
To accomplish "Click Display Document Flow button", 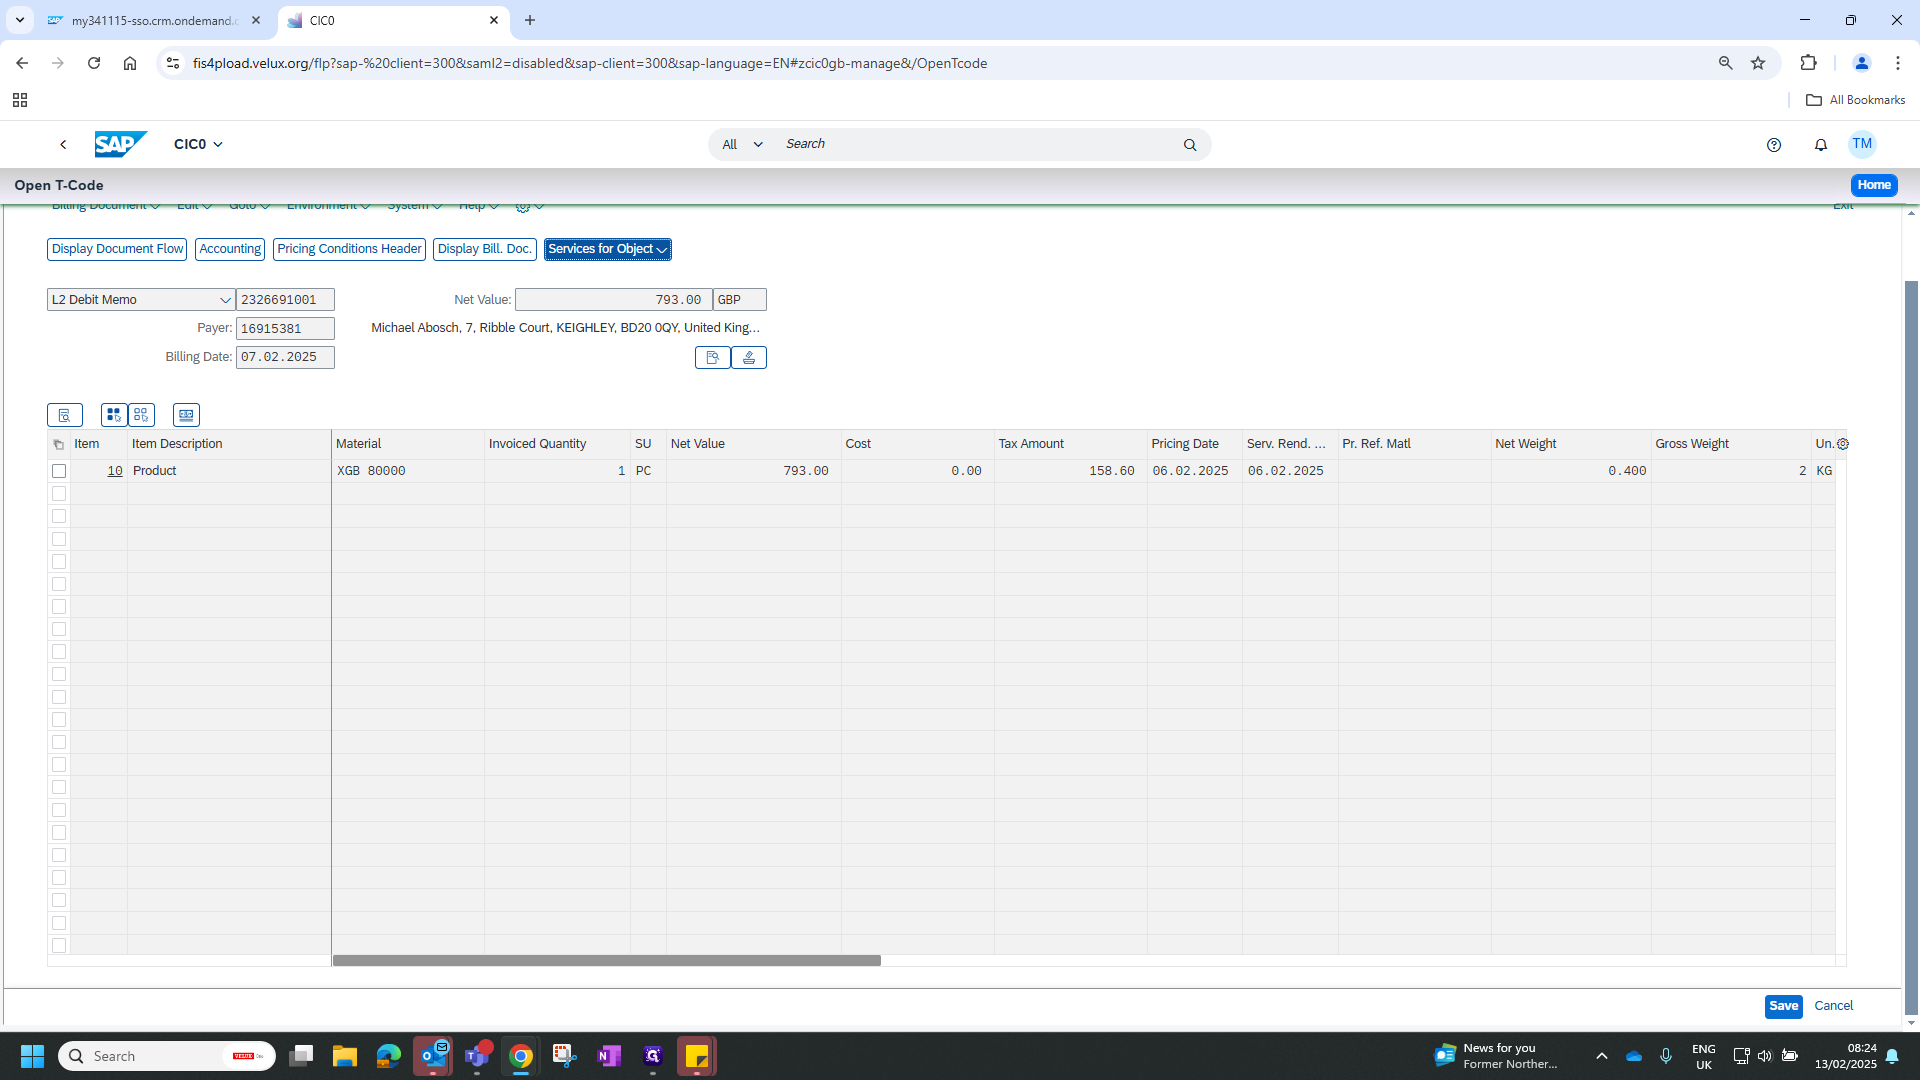I will click(117, 249).
